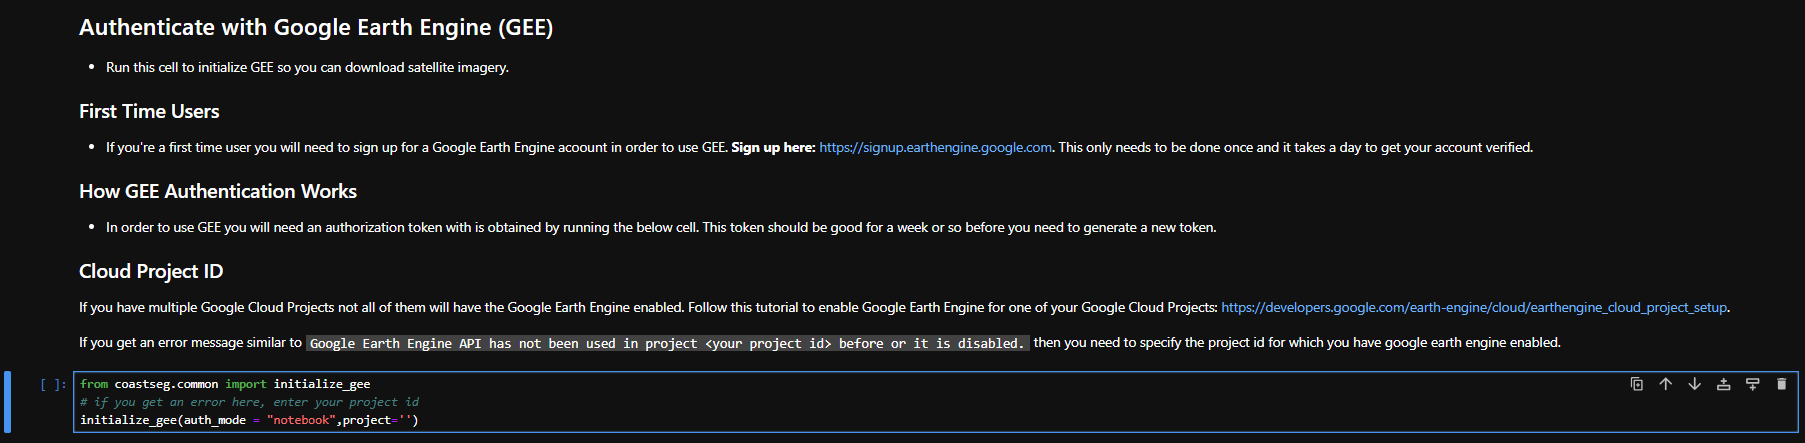Collapse the code cell using the blue bar

(x=8, y=402)
